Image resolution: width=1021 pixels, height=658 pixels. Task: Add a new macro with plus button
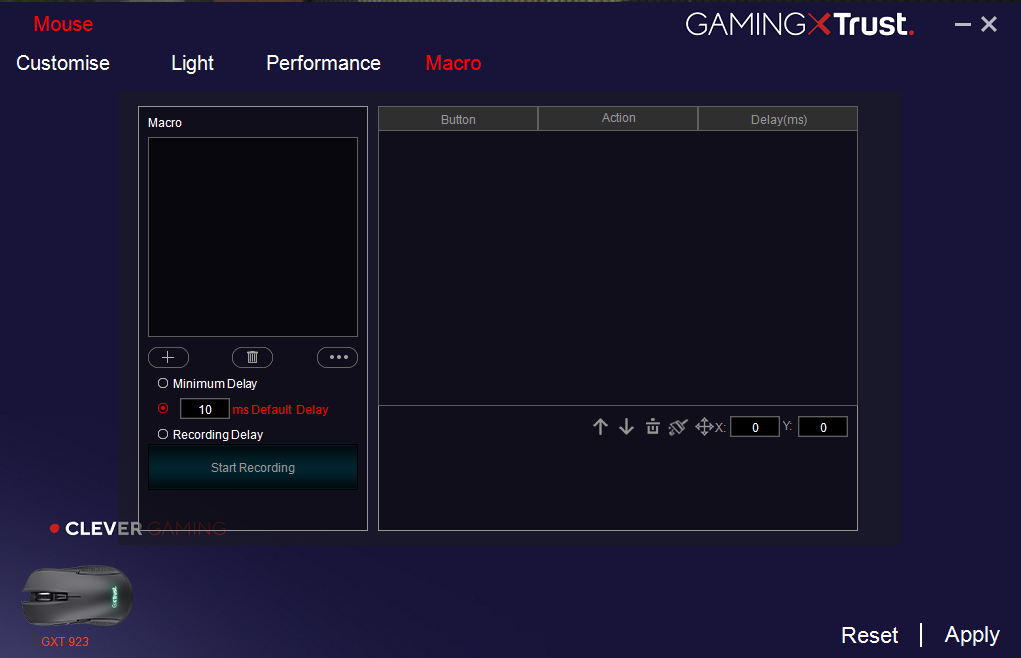[x=168, y=357]
